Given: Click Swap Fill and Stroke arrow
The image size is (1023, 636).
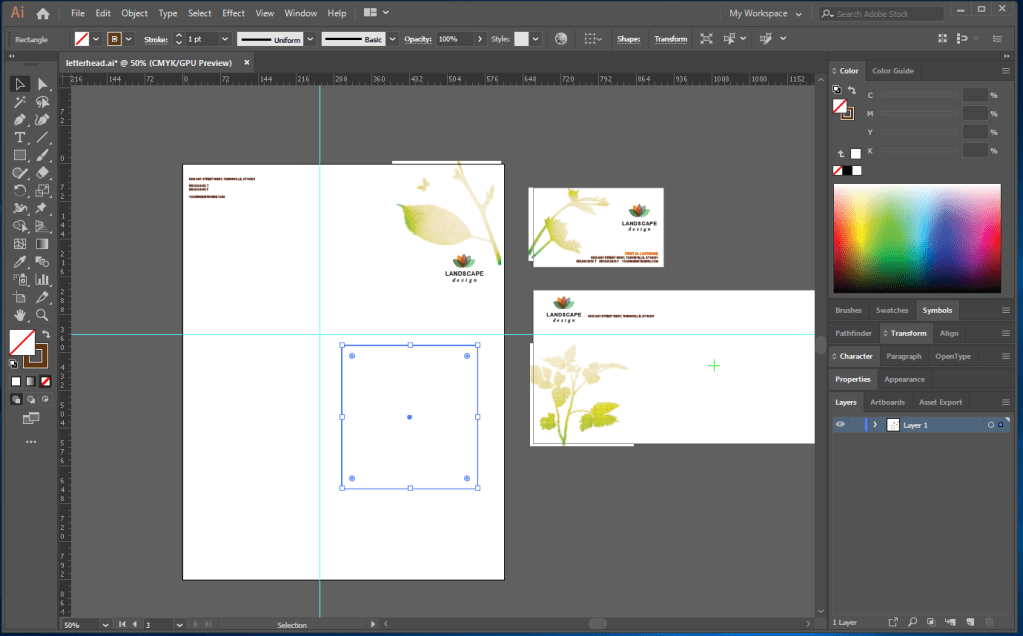Looking at the screenshot, I should [x=45, y=334].
